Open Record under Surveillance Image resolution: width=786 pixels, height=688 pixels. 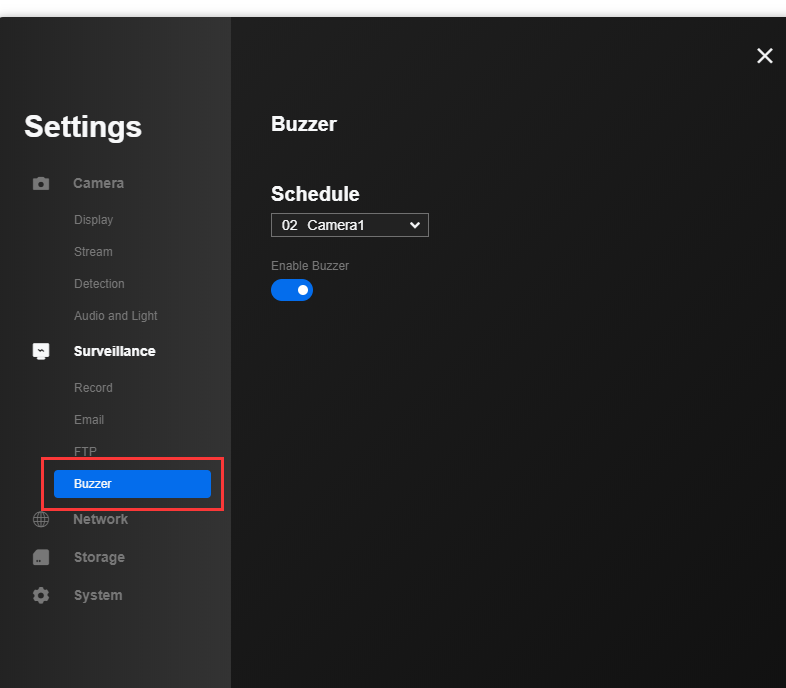tap(93, 388)
